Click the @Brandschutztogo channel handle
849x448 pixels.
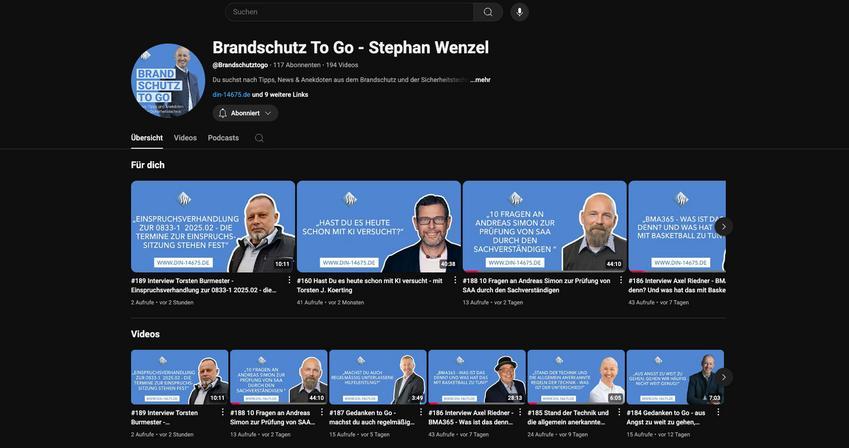coord(240,65)
